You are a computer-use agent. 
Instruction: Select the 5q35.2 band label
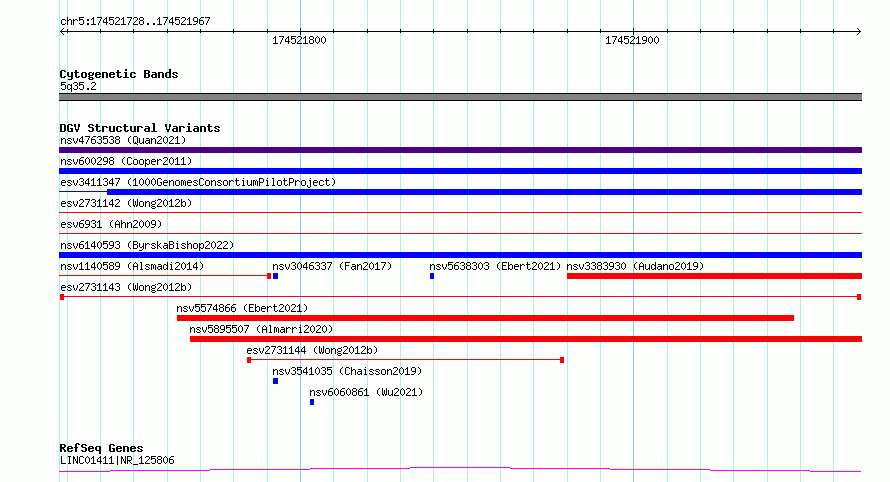tap(78, 86)
